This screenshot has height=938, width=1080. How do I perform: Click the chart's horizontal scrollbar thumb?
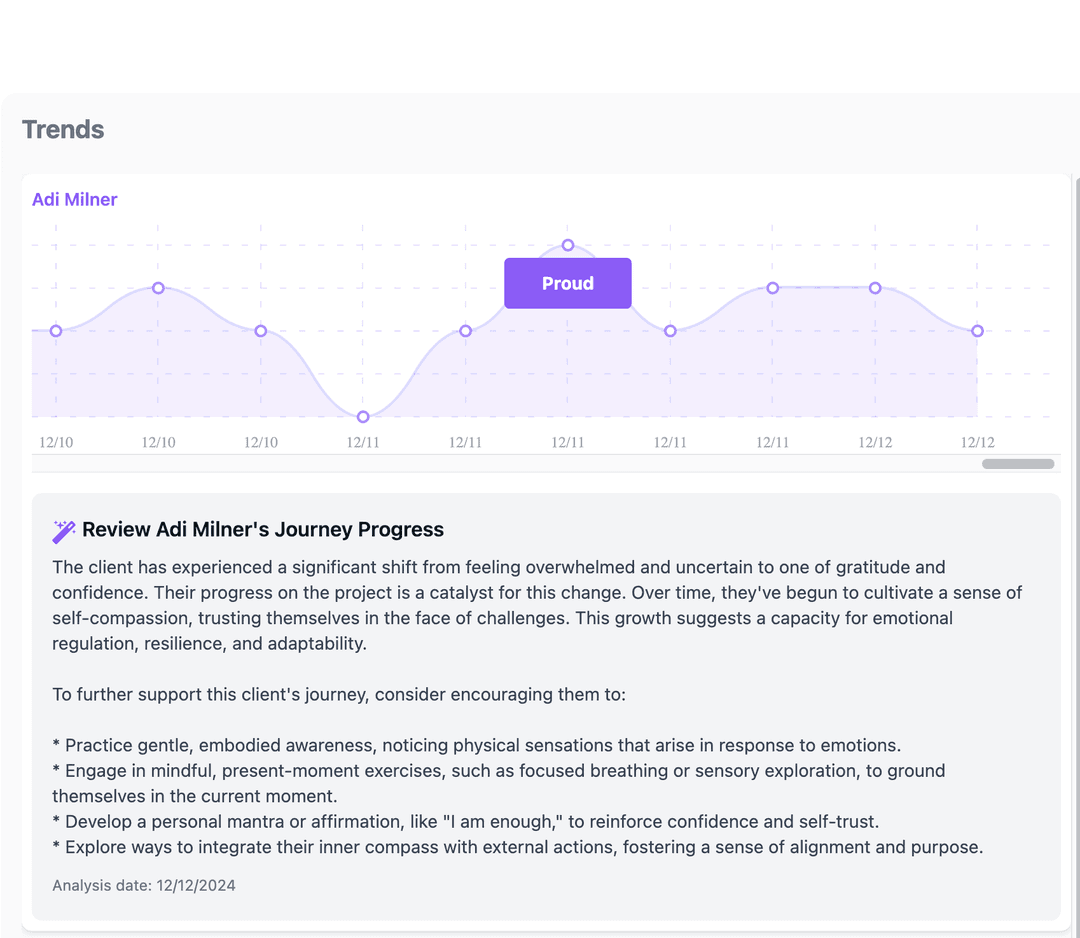(1018, 464)
